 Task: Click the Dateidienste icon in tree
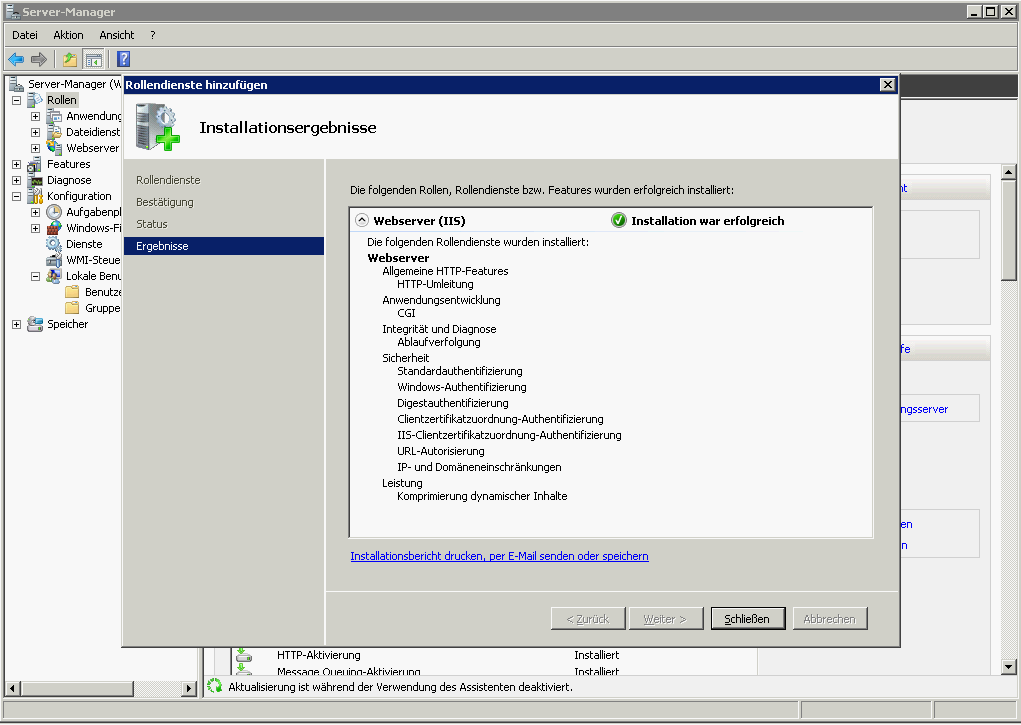point(54,132)
